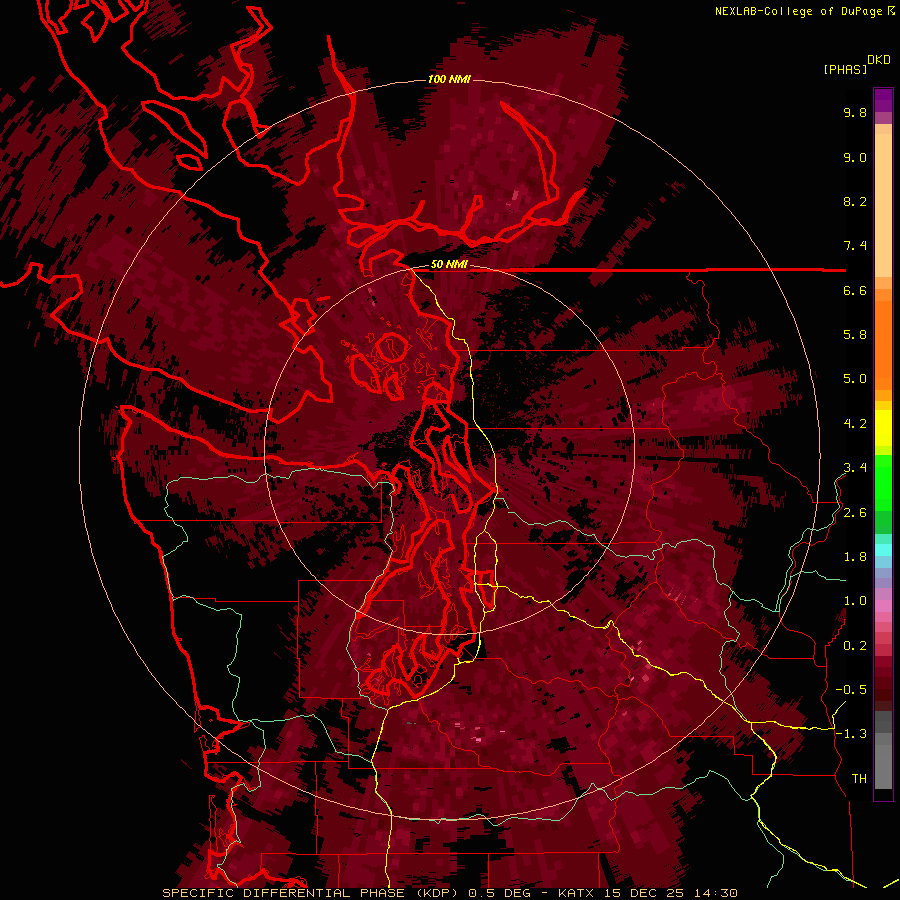900x900 pixels.
Task: Click the 5.0 legend value
Action: tap(855, 379)
